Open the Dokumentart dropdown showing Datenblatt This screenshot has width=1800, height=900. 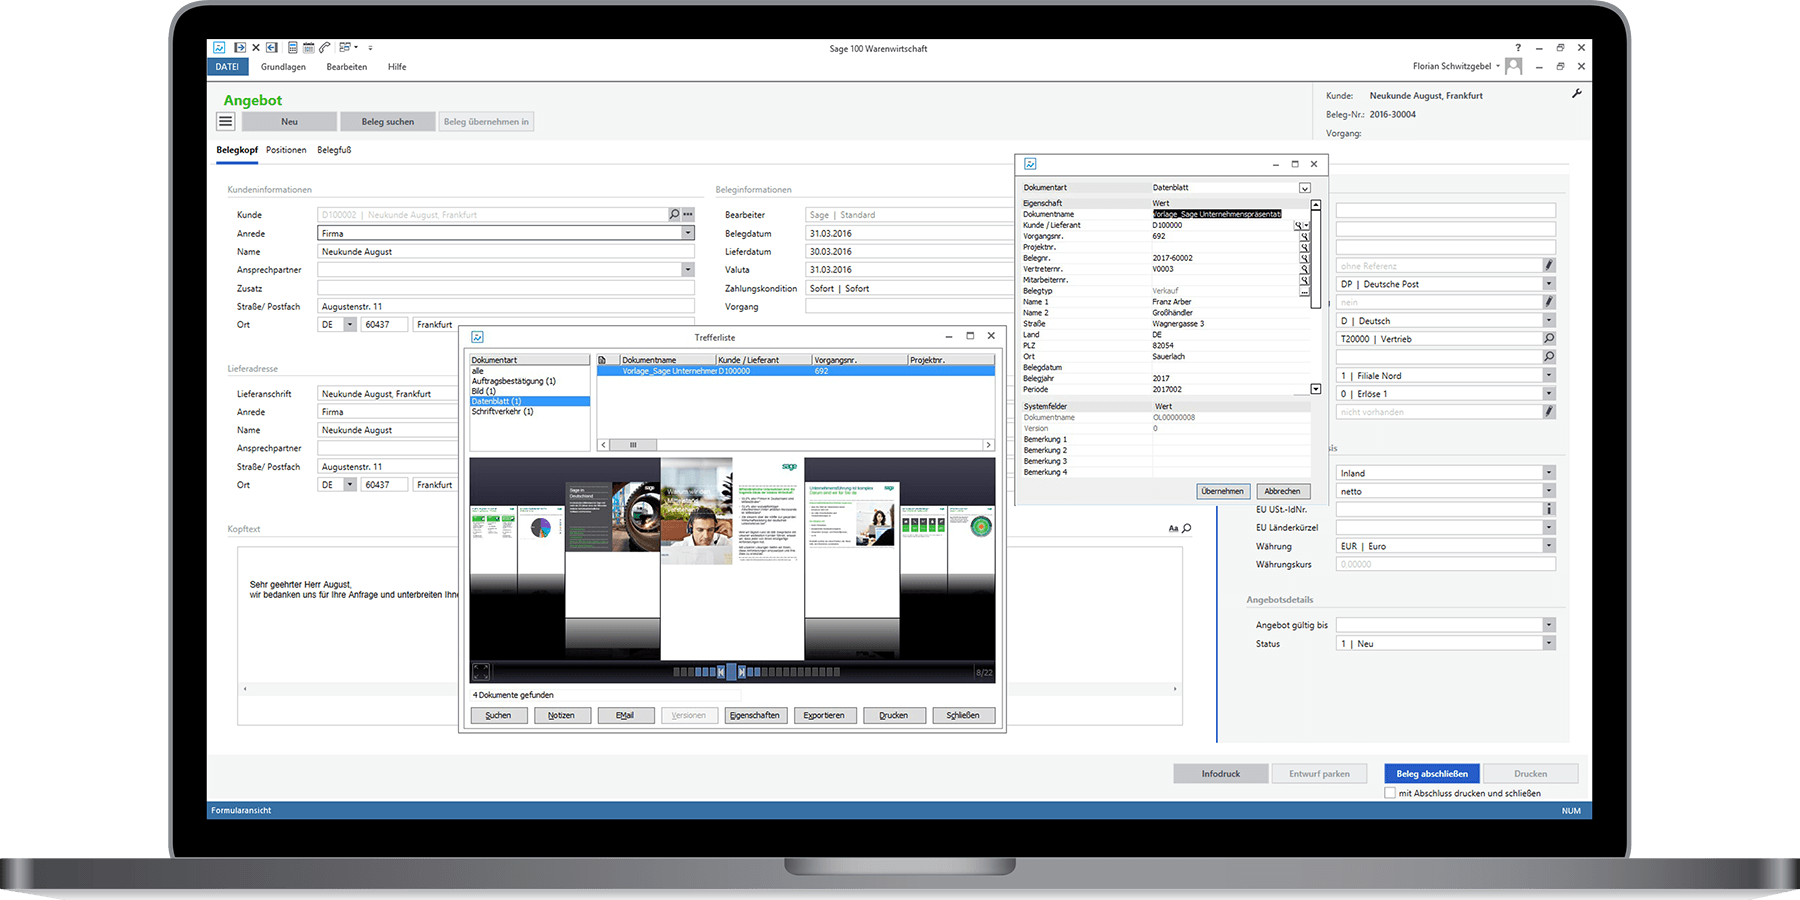pos(1305,188)
